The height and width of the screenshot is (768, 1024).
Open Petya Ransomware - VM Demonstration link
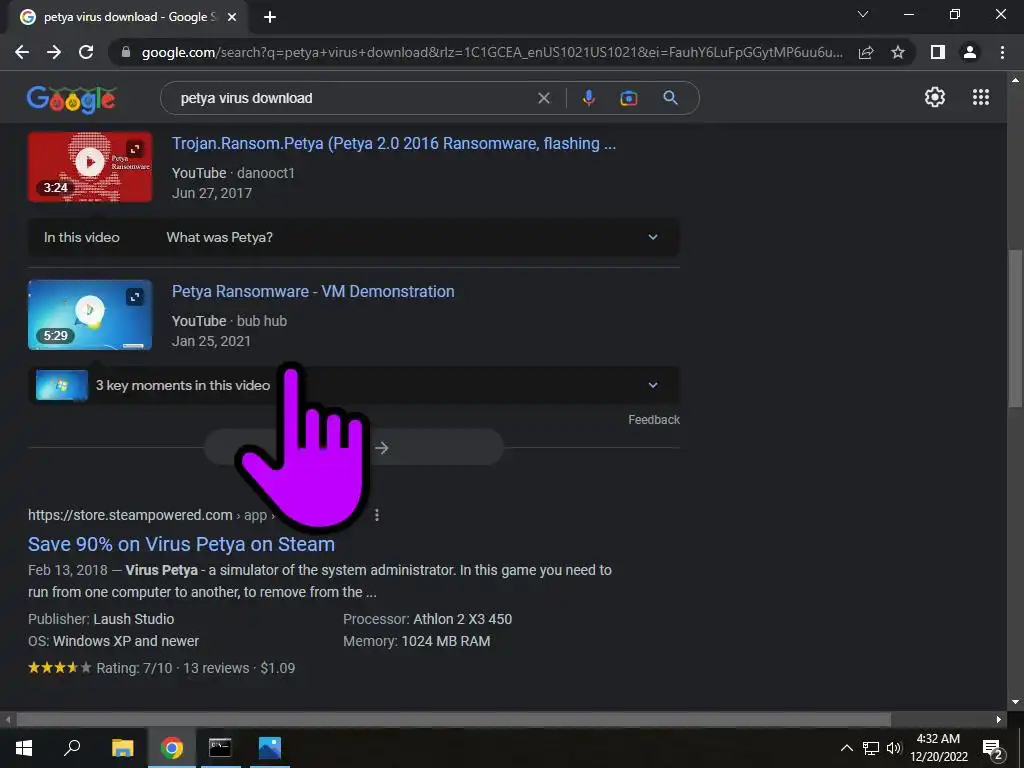[313, 291]
